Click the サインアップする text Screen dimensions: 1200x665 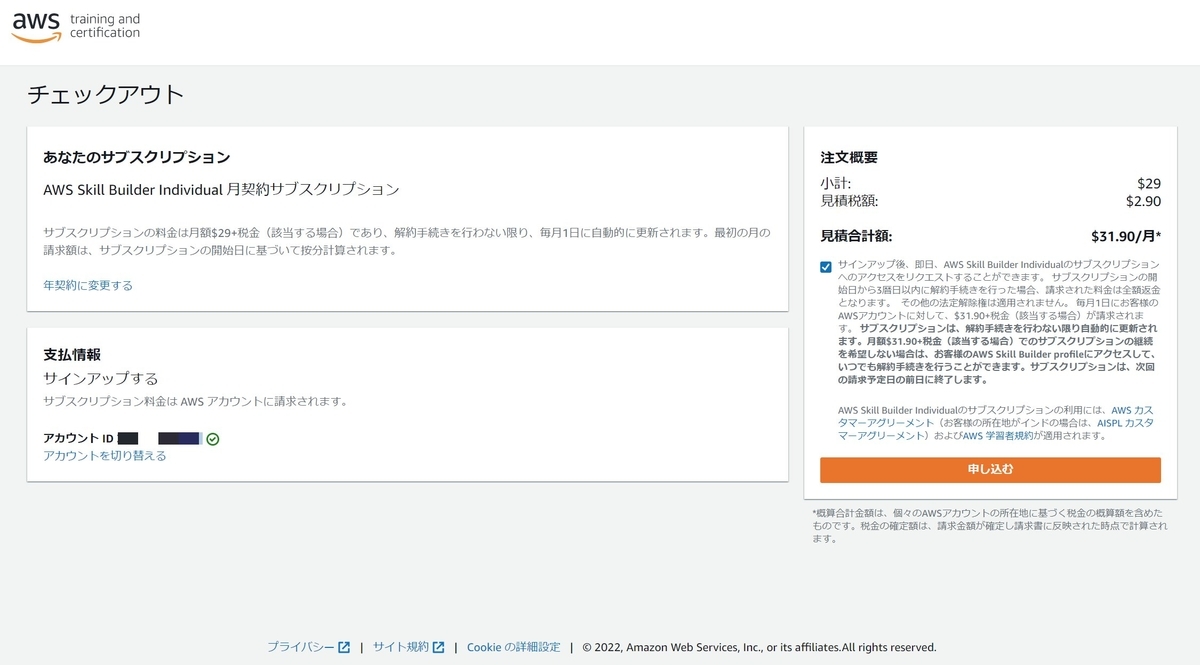(101, 378)
